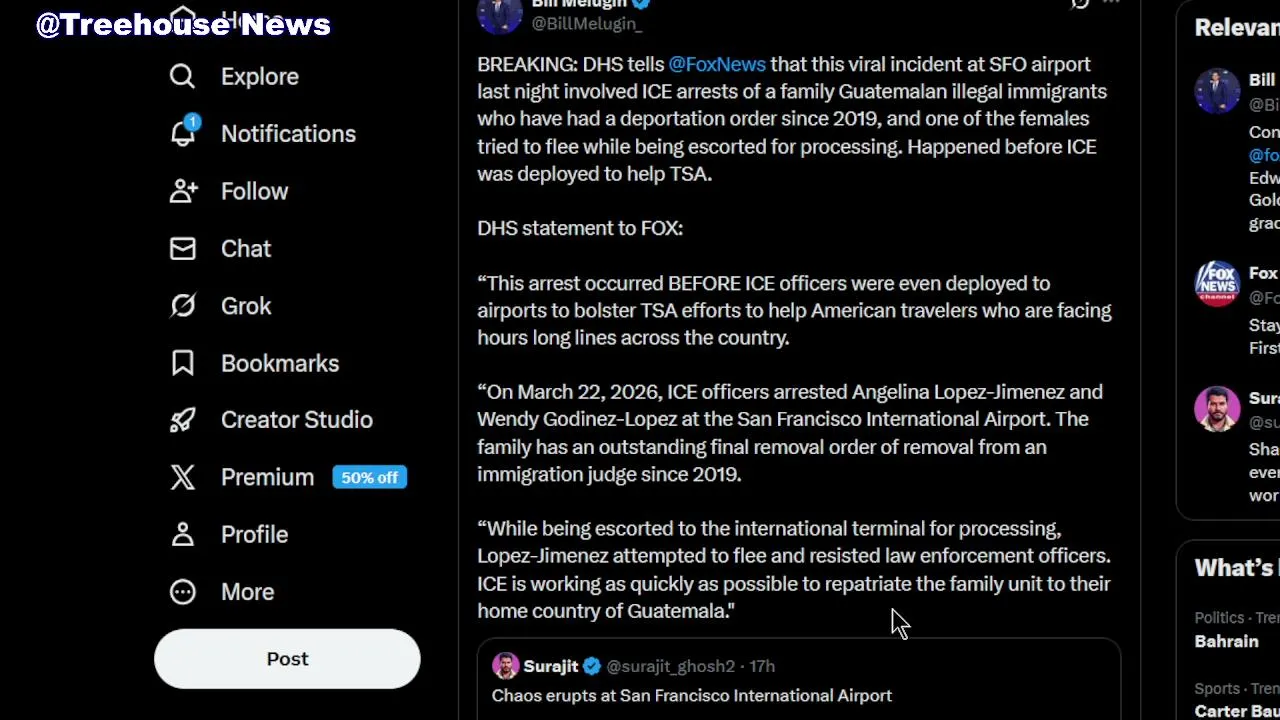The width and height of the screenshot is (1280, 720).
Task: Click the @surajit_ghosh2 handle
Action: pos(670,666)
